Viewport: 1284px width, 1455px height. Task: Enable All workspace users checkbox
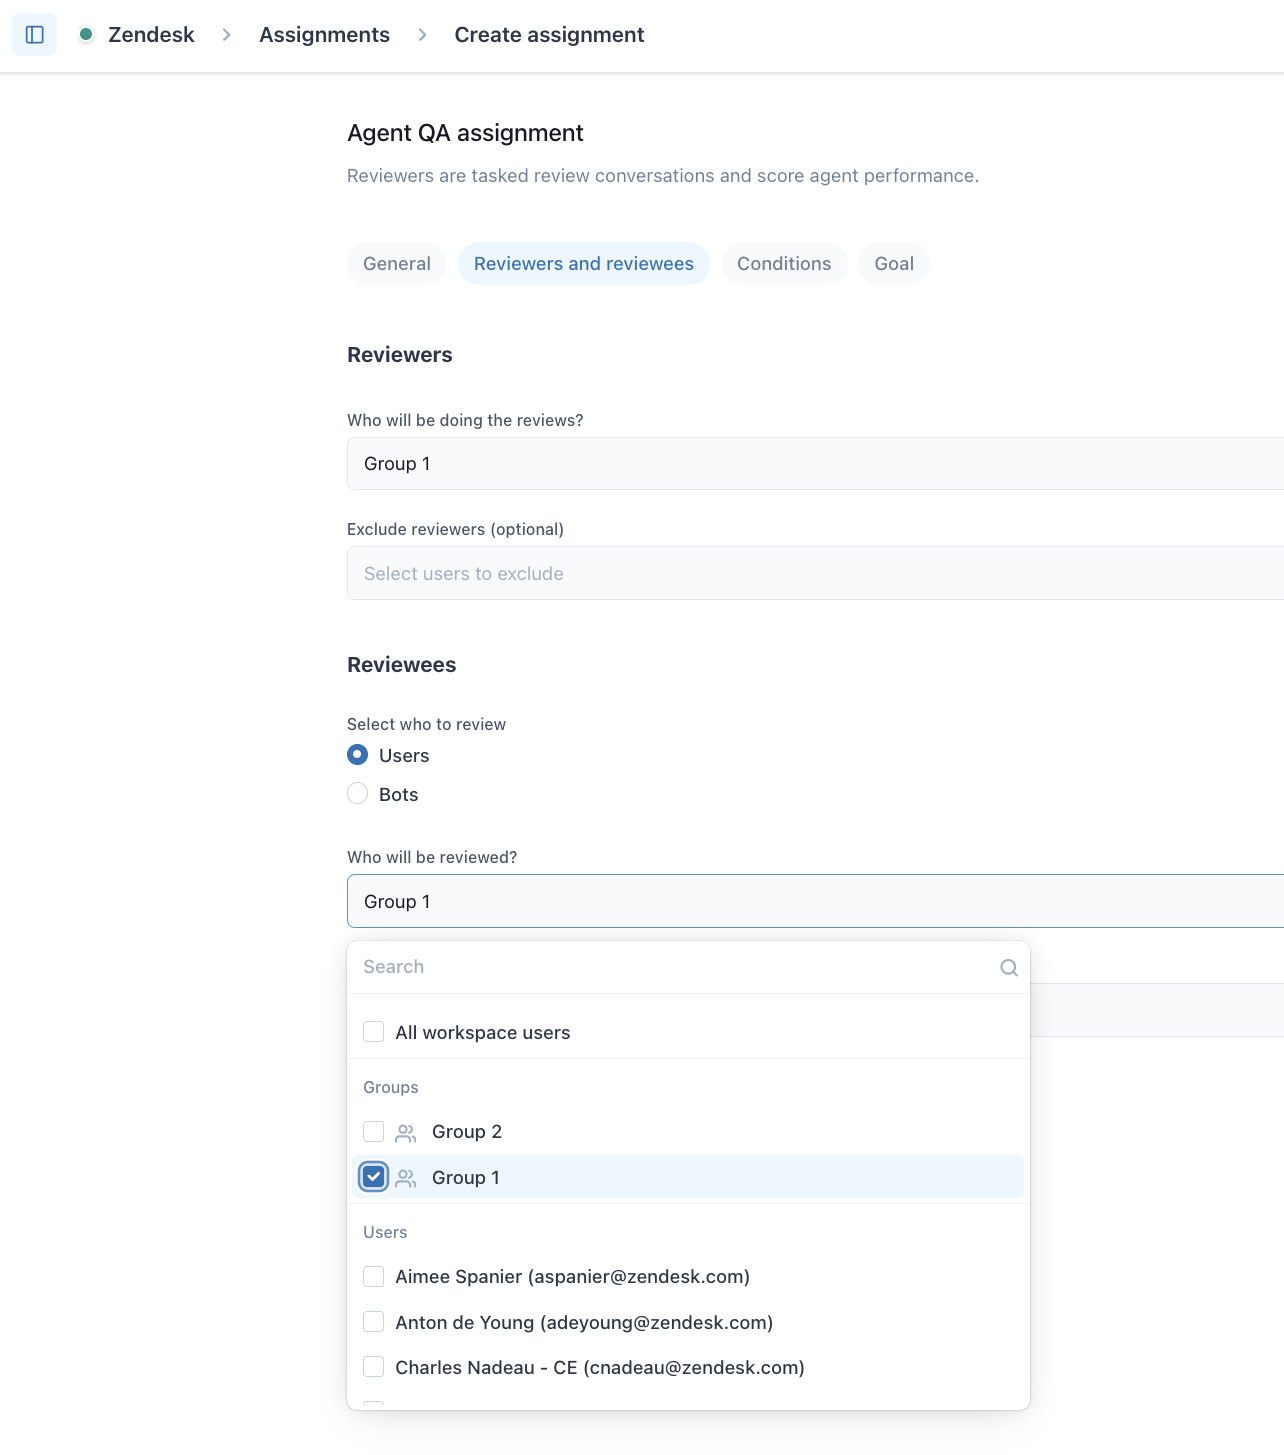[374, 1031]
